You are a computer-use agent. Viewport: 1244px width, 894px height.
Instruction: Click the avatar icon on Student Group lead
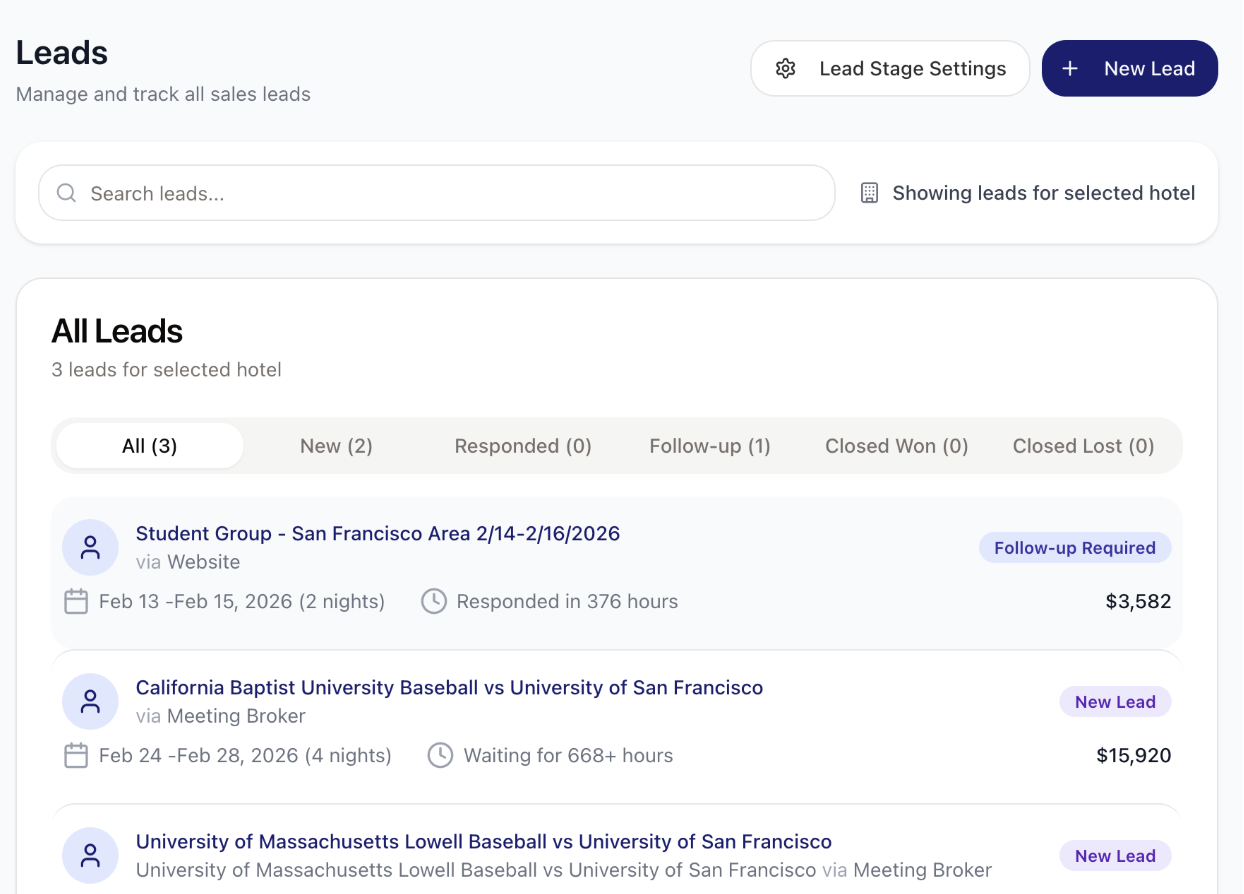(x=90, y=547)
